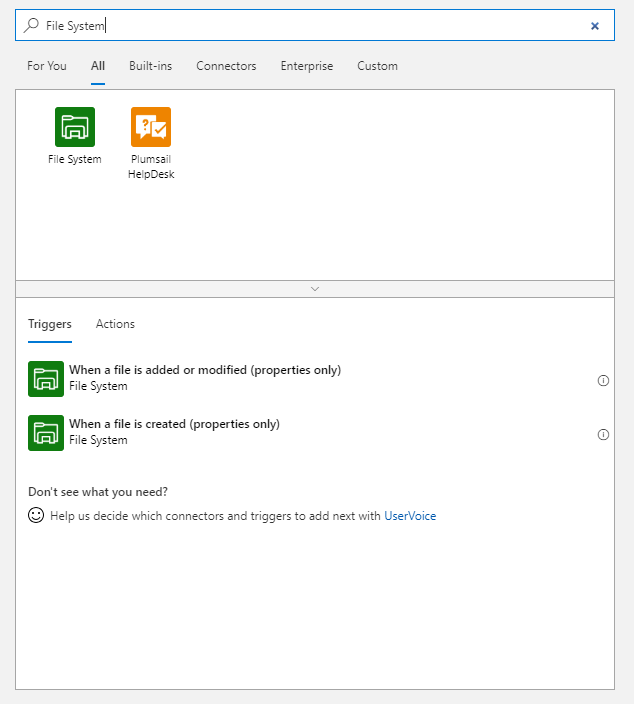Click icon for file created trigger
634x704 pixels.
46,433
